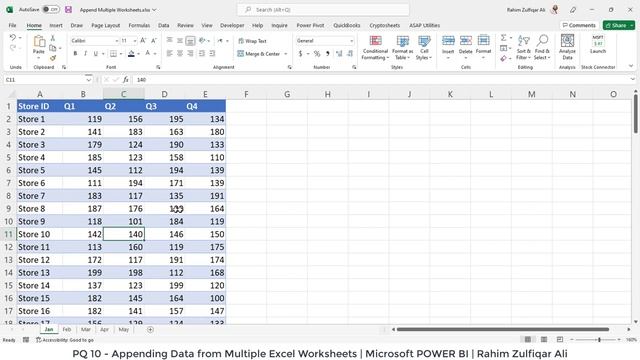Select the May worksheet tab
The height and width of the screenshot is (360, 640).
(124, 329)
